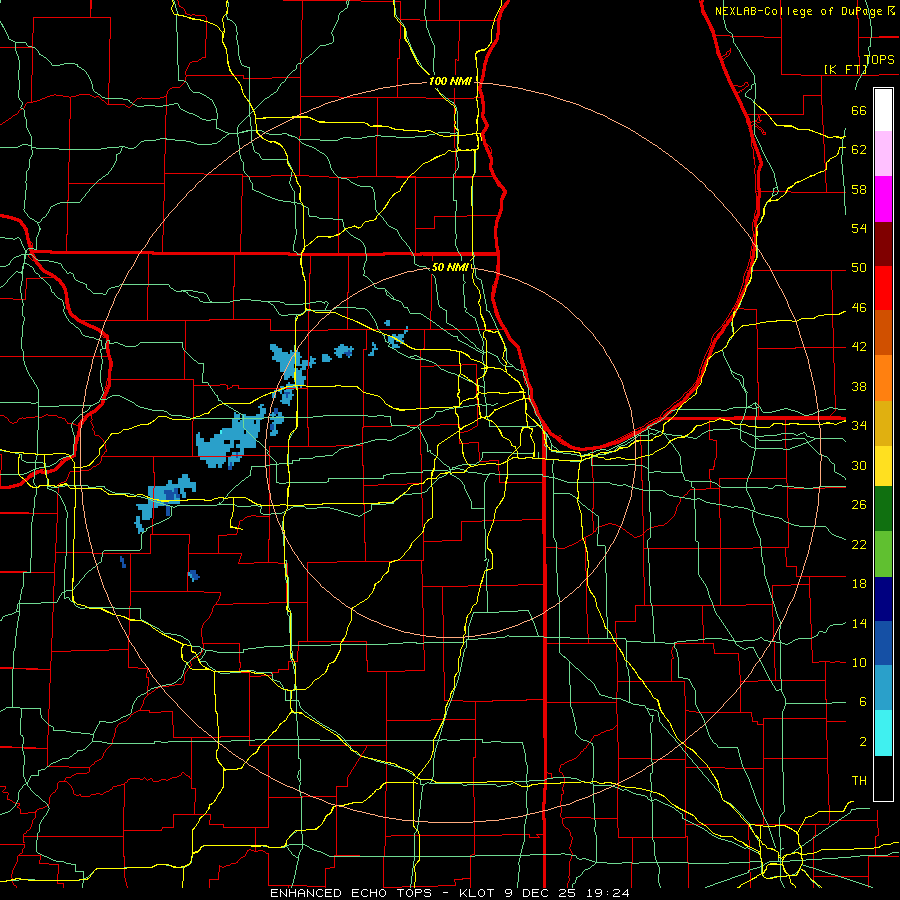Screen dimensions: 900x900
Task: Click the light steel-blue legend swatch
Action: tap(883, 688)
